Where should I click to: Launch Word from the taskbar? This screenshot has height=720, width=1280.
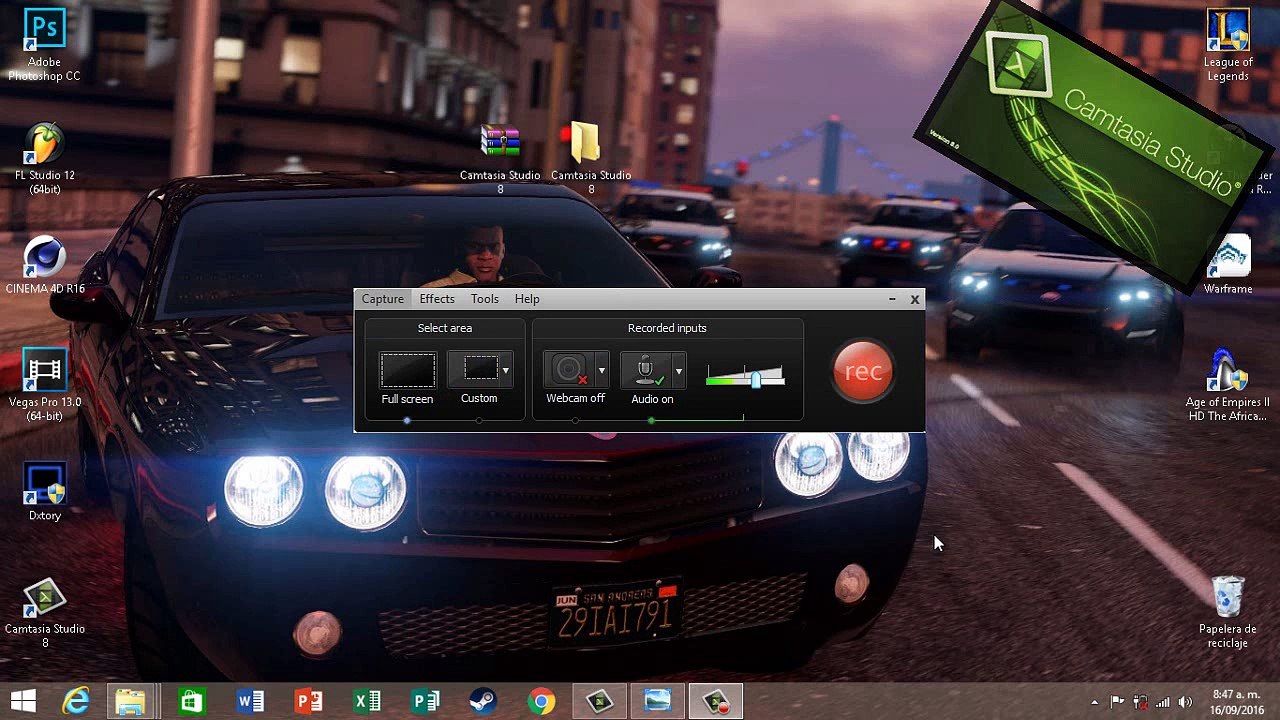pyautogui.click(x=250, y=701)
